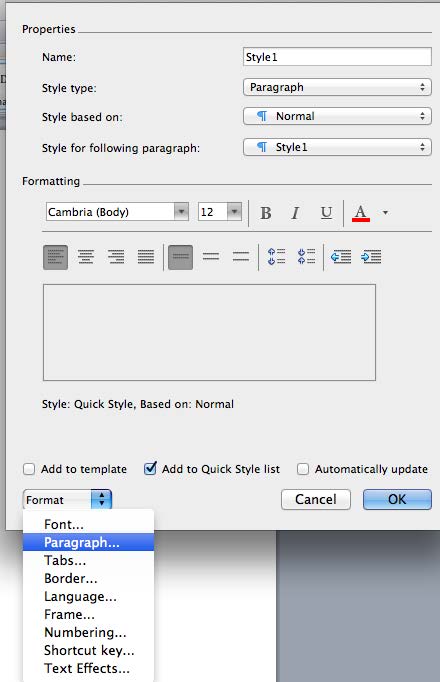Enable Add to template checkbox
Viewport: 440px width, 682px height.
tap(29, 469)
